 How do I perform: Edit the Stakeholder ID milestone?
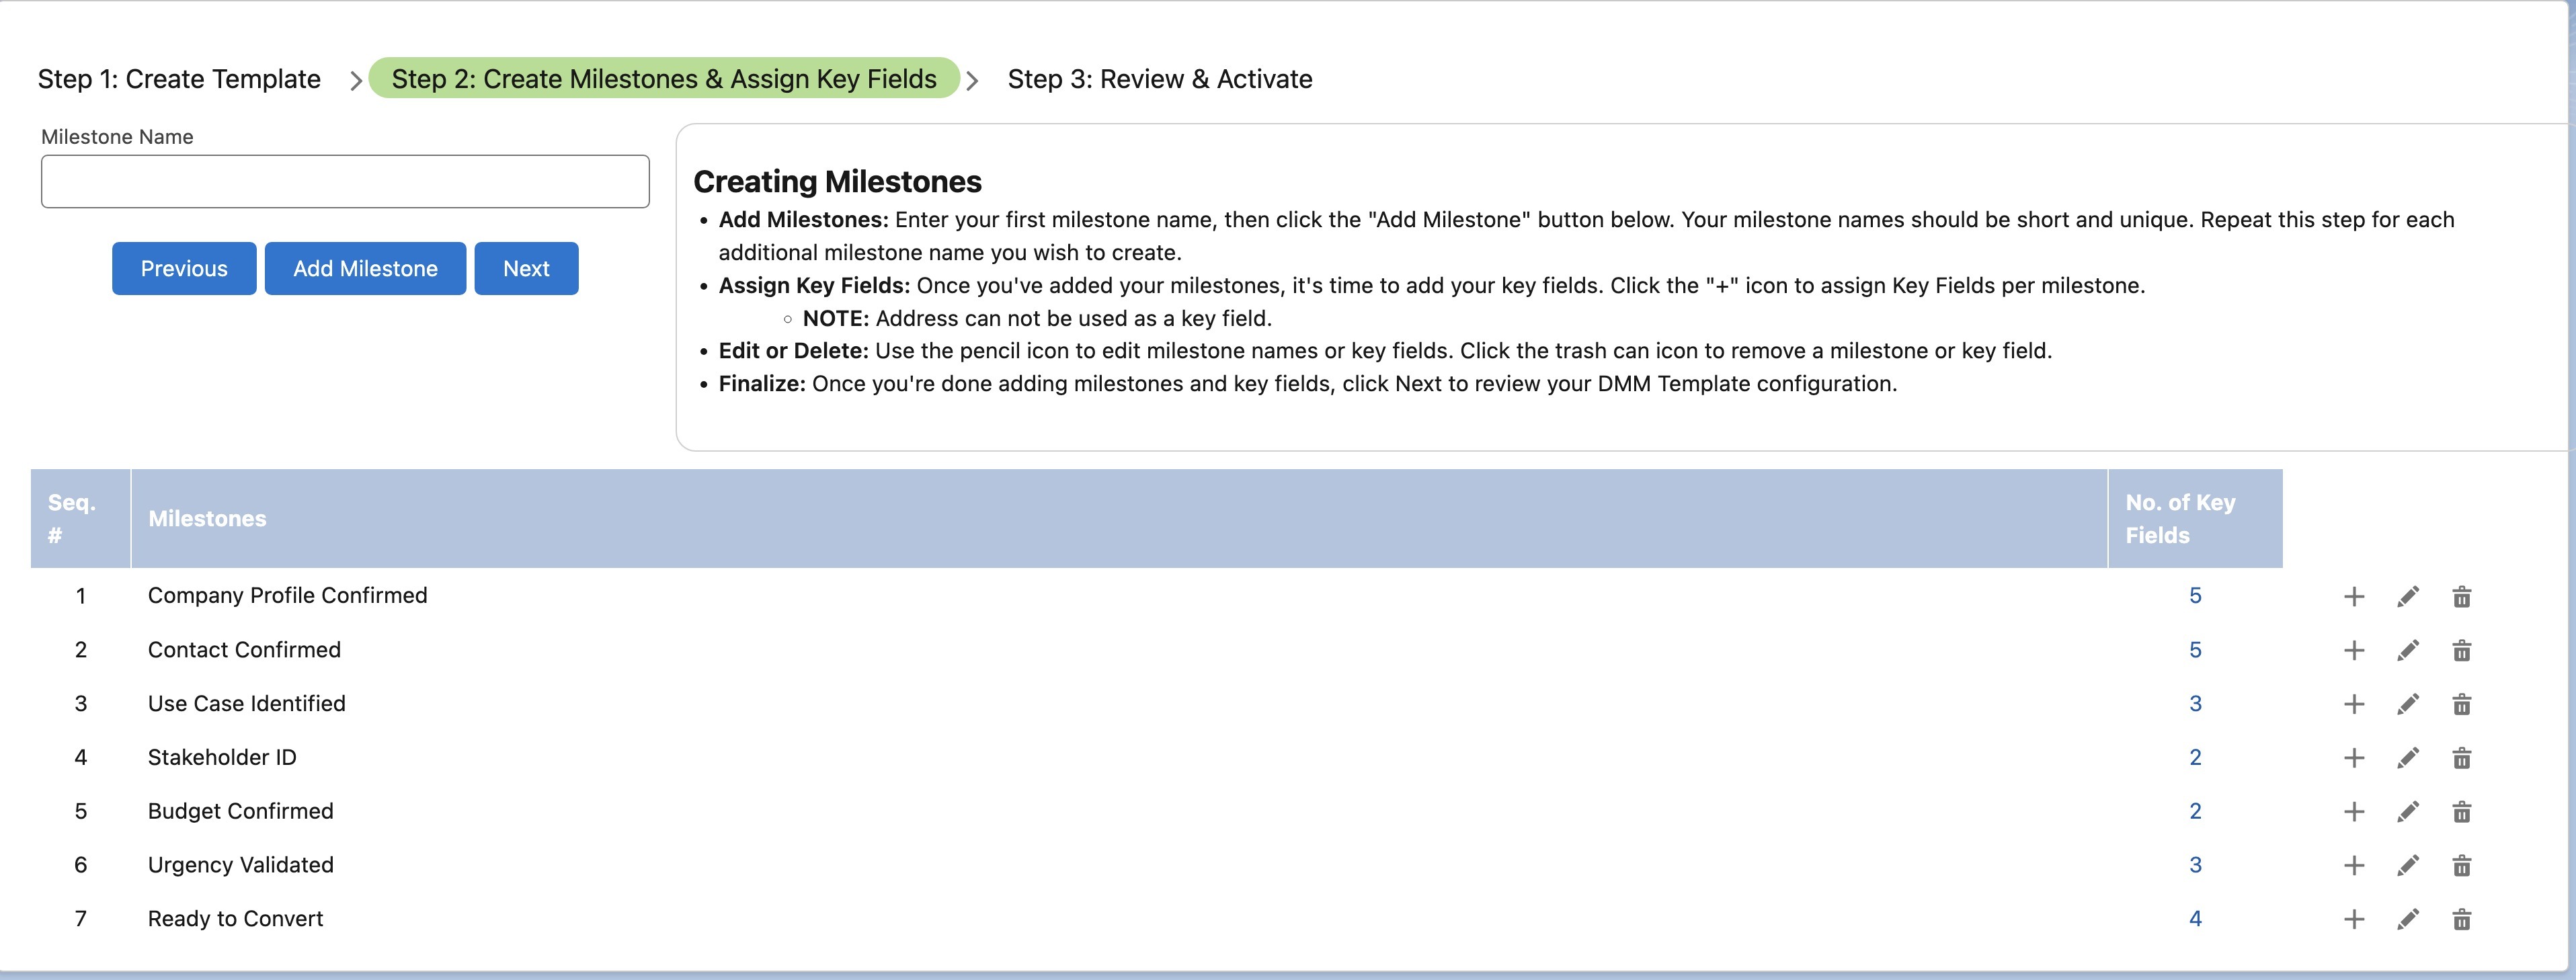click(2408, 758)
